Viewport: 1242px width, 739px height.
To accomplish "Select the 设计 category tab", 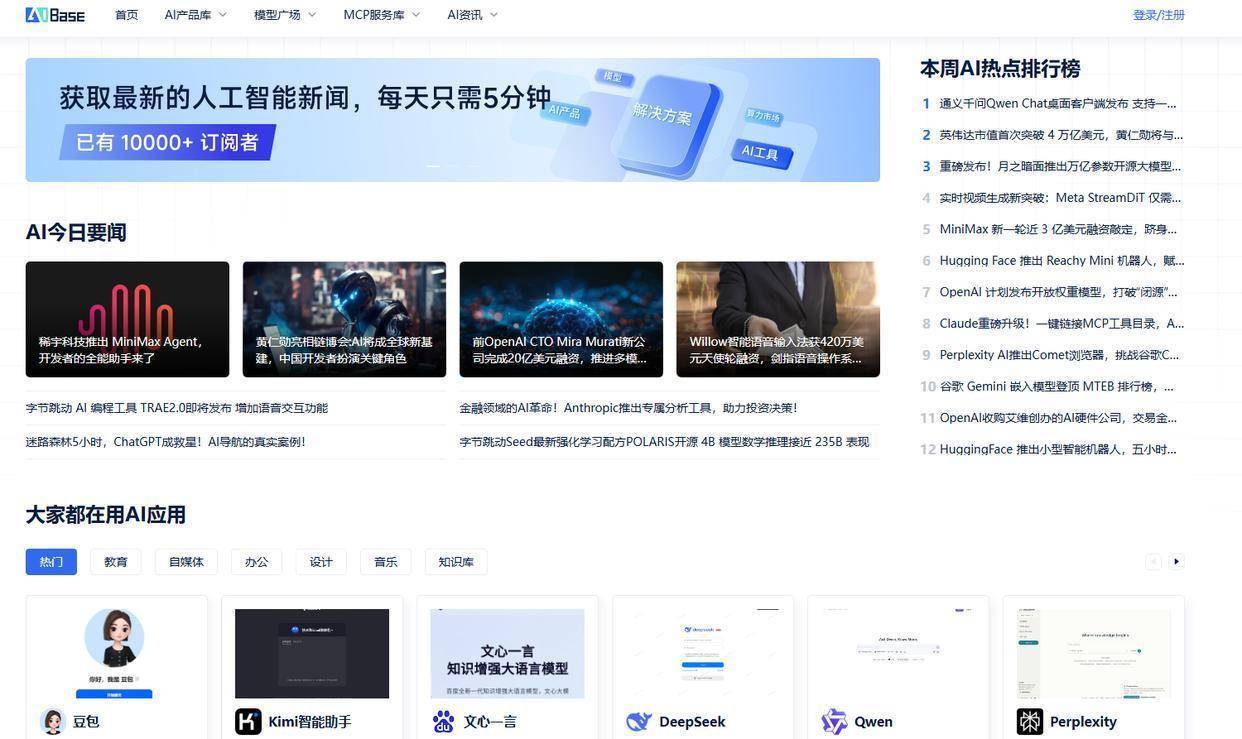I will pyautogui.click(x=321, y=562).
